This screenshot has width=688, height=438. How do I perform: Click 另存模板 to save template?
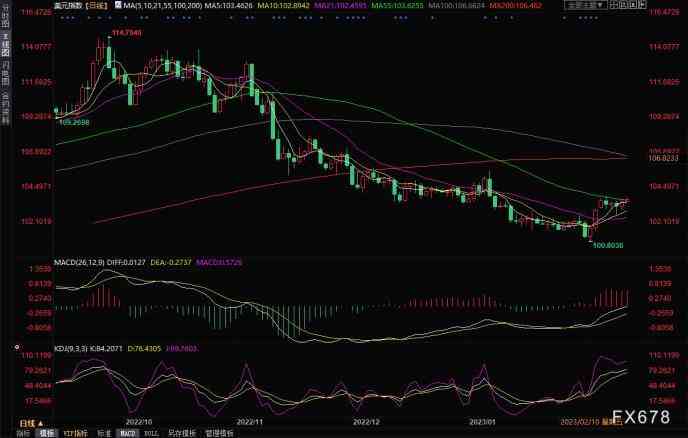coord(180,434)
